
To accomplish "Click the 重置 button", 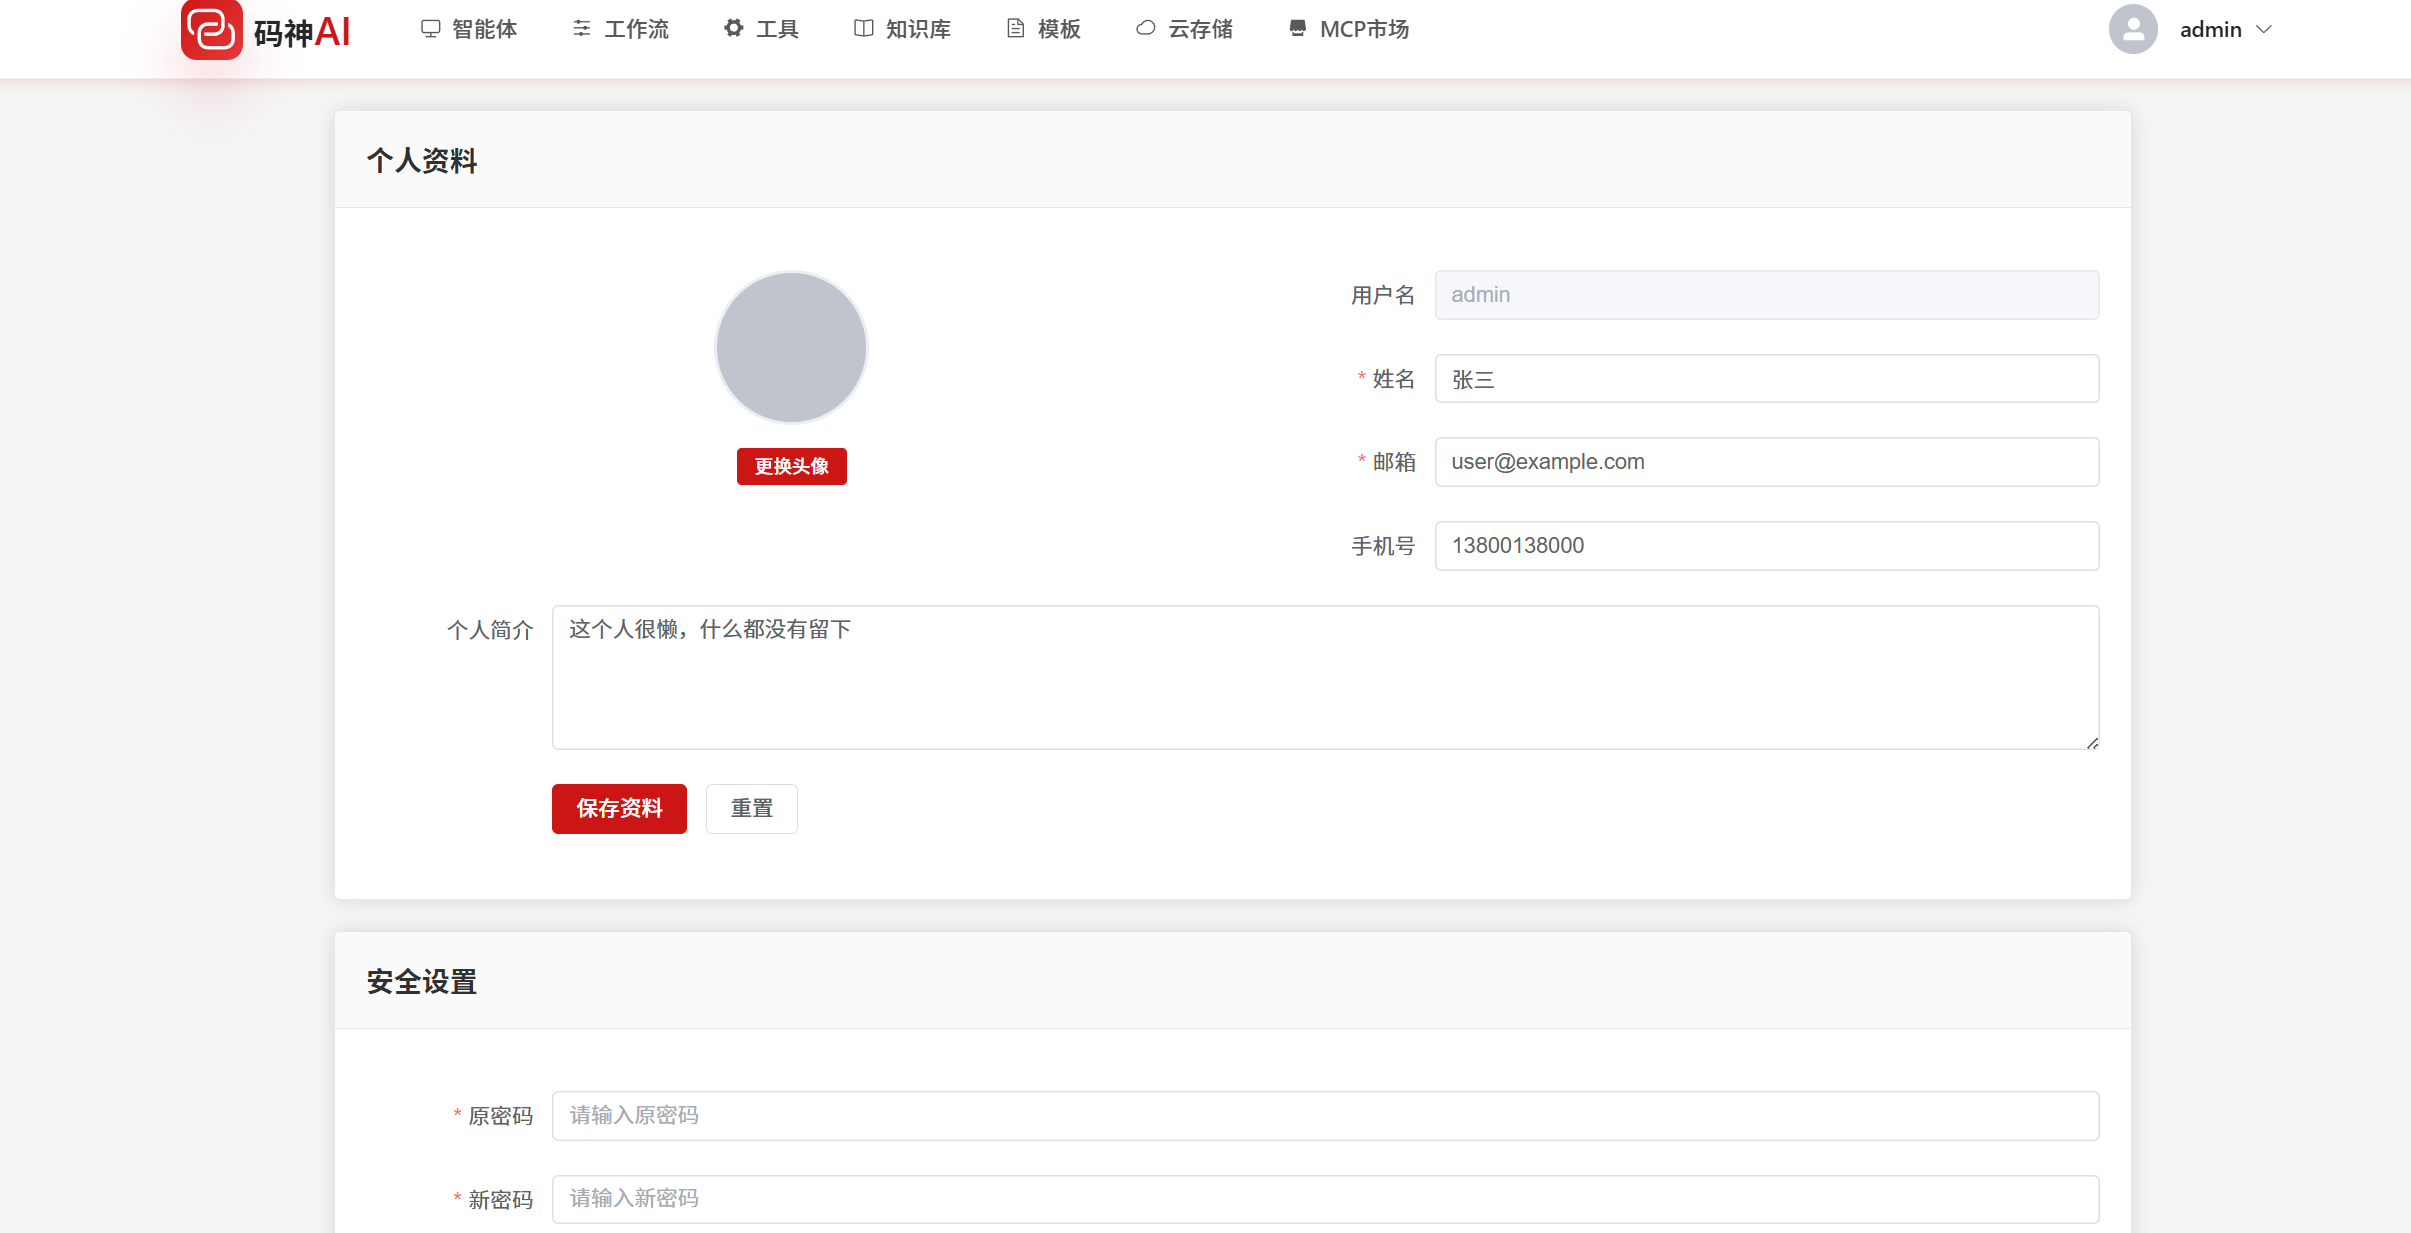I will (751, 808).
